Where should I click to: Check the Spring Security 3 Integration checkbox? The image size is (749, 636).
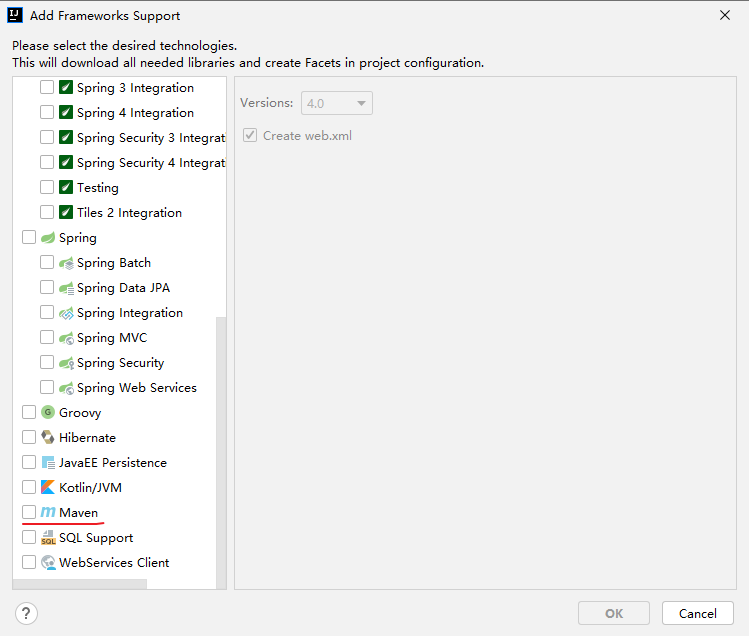point(47,137)
